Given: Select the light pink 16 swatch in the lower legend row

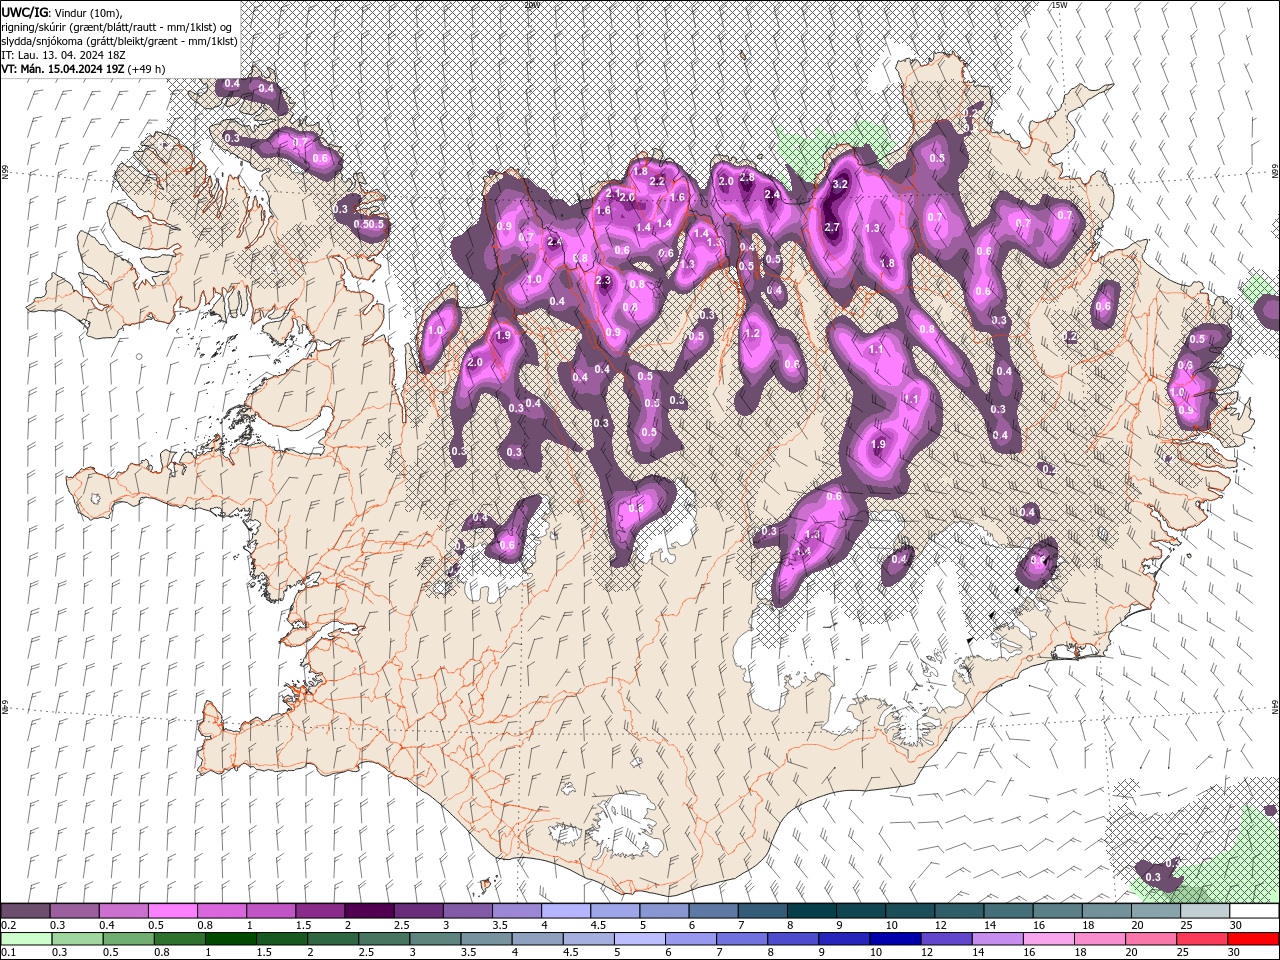Looking at the screenshot, I should pyautogui.click(x=1049, y=939).
